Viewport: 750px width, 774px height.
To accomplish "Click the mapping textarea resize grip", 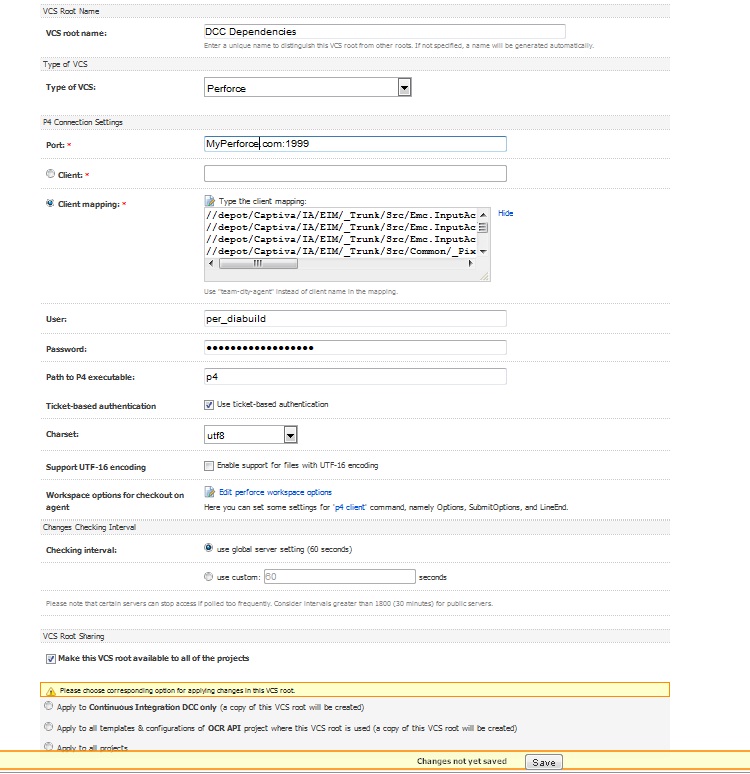I will 485,276.
